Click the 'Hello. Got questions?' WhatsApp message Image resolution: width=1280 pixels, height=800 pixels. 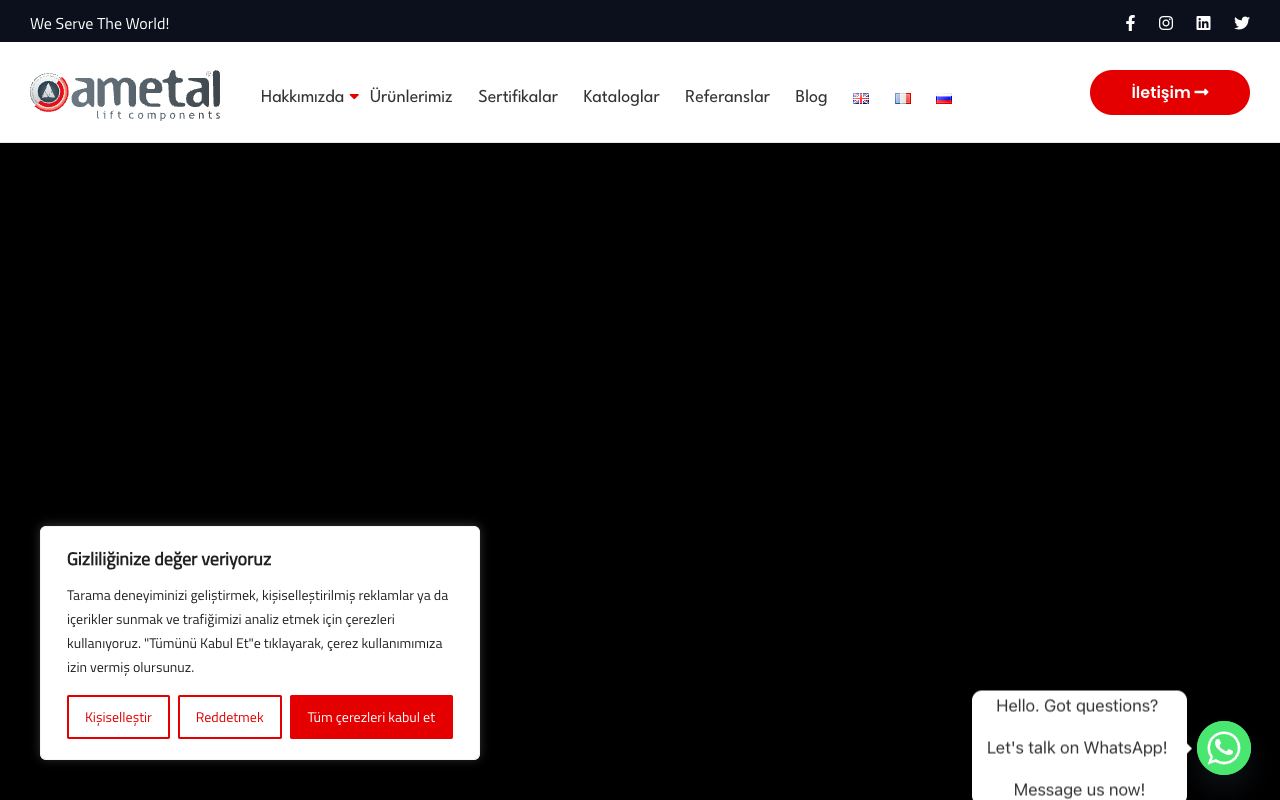point(1077,706)
